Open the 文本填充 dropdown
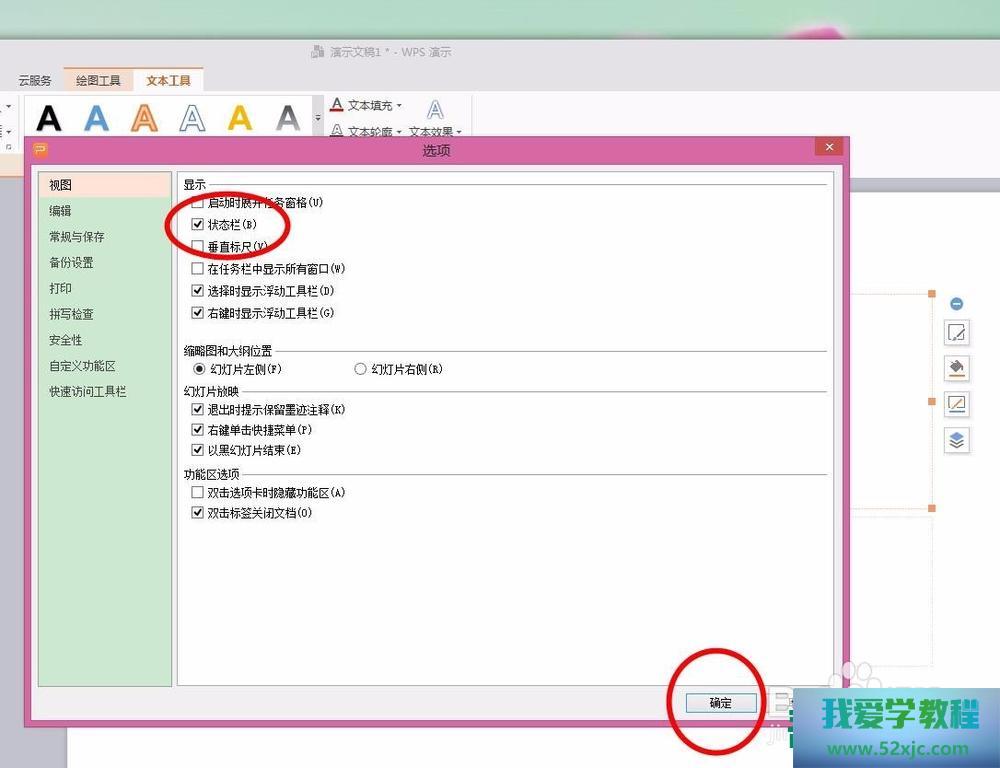The width and height of the screenshot is (1000, 768). [366, 106]
